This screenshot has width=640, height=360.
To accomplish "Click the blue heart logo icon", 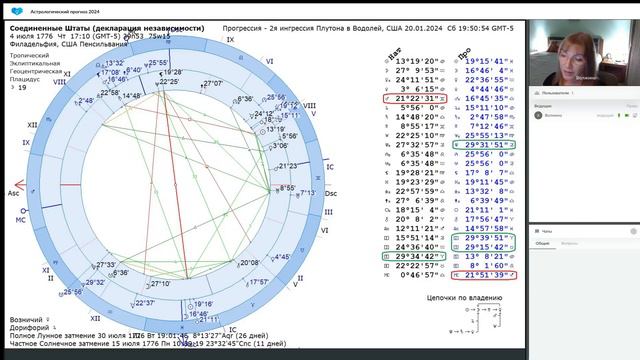I will [x=17, y=11].
